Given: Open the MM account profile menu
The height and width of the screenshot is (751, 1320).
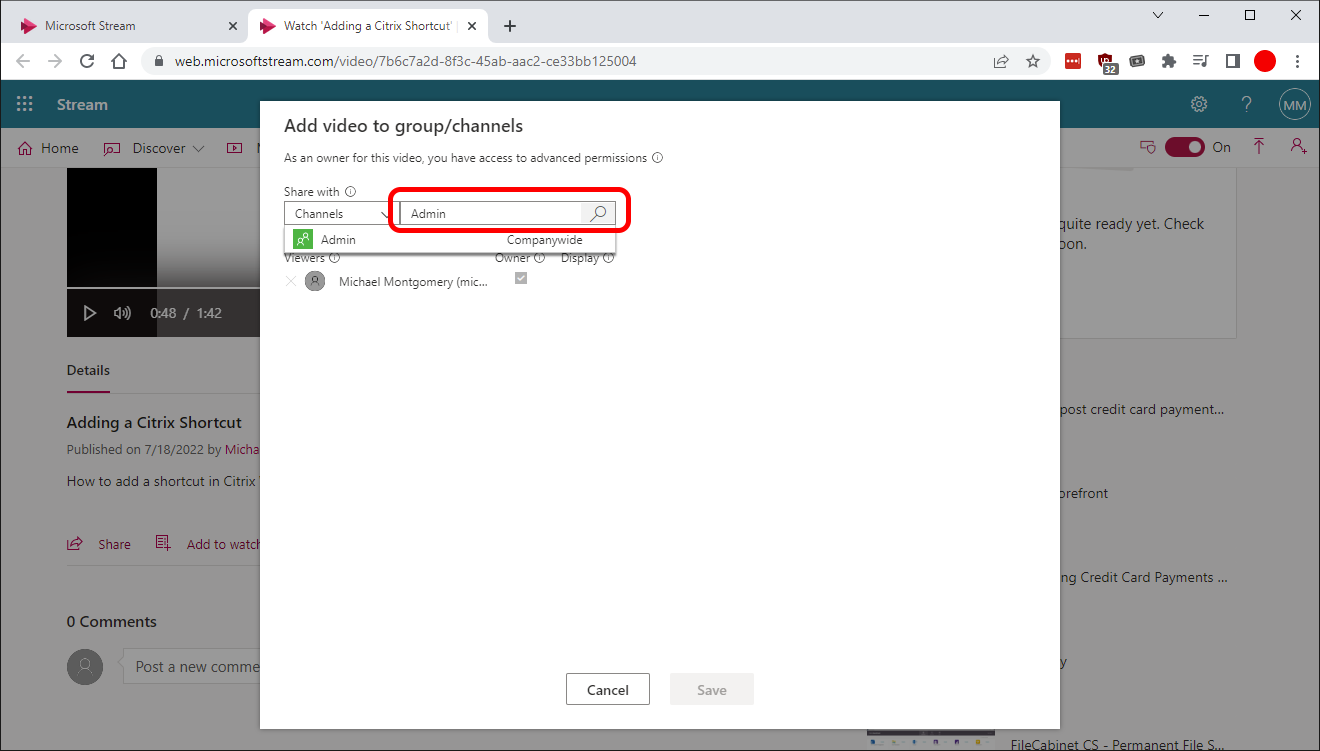Looking at the screenshot, I should point(1295,105).
